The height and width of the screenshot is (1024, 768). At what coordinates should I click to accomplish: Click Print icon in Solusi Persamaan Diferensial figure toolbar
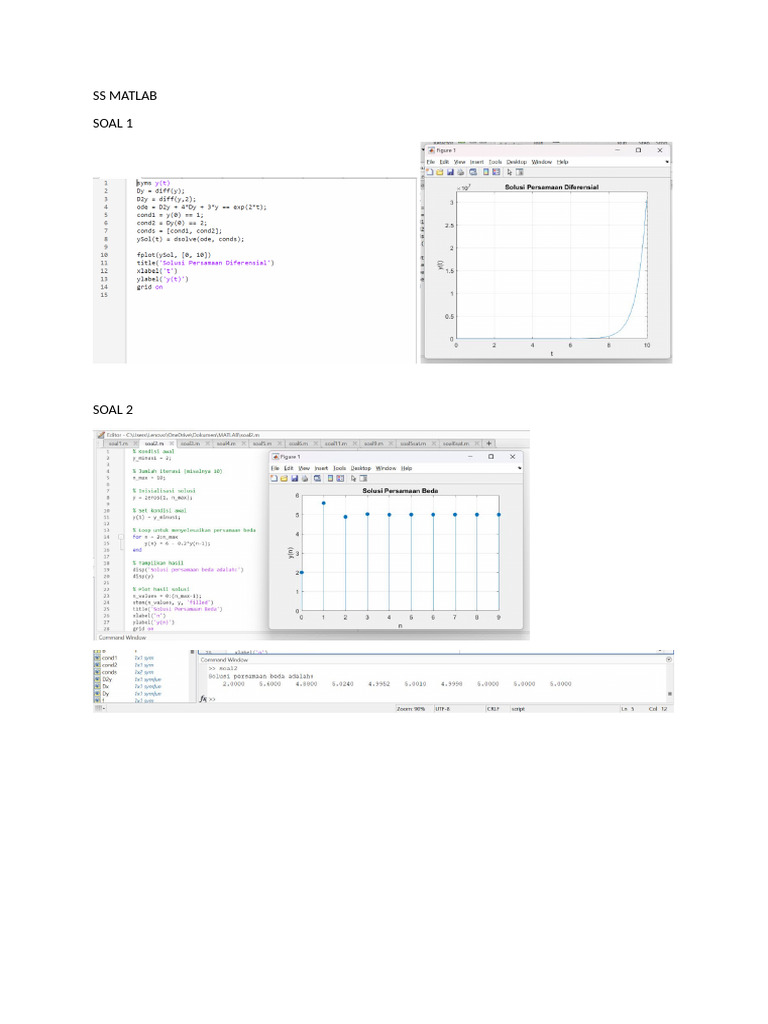(x=460, y=172)
